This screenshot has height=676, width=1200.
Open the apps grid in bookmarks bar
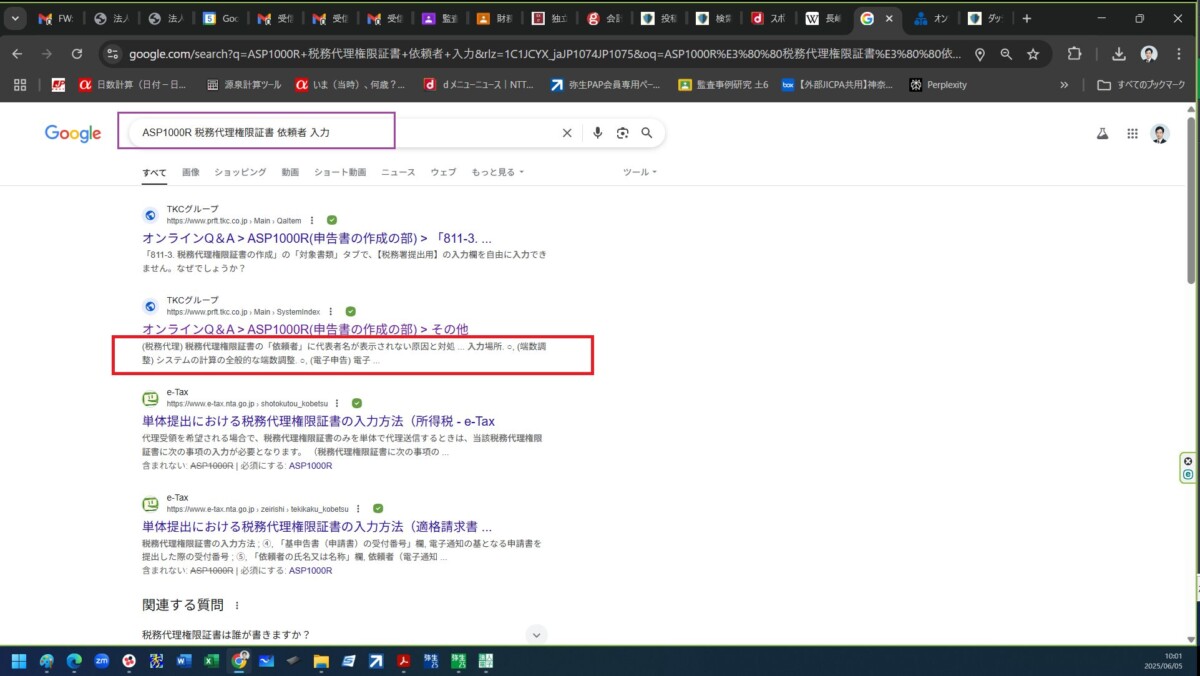pyautogui.click(x=19, y=85)
